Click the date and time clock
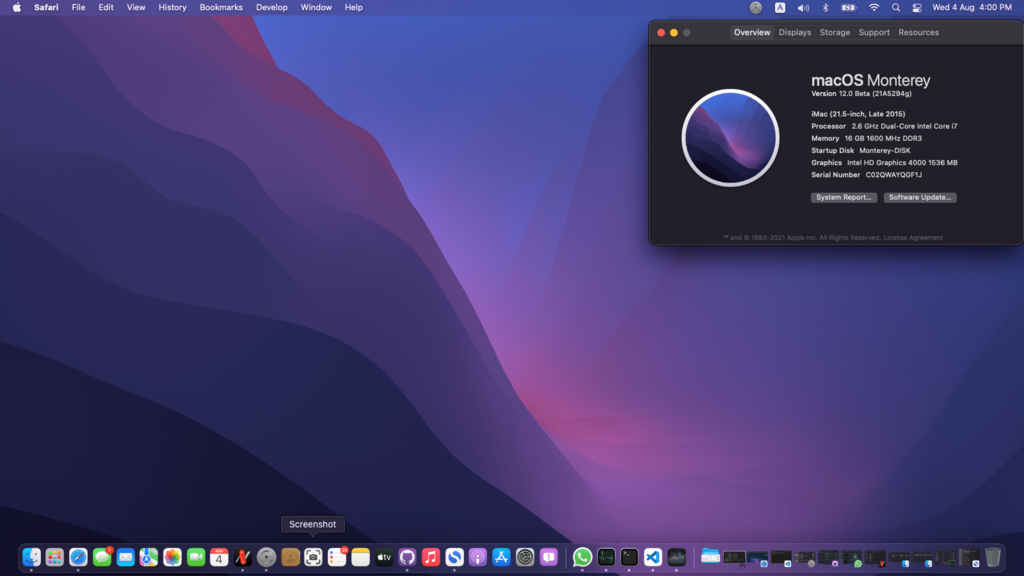Viewport: 1024px width, 576px height. (x=972, y=7)
